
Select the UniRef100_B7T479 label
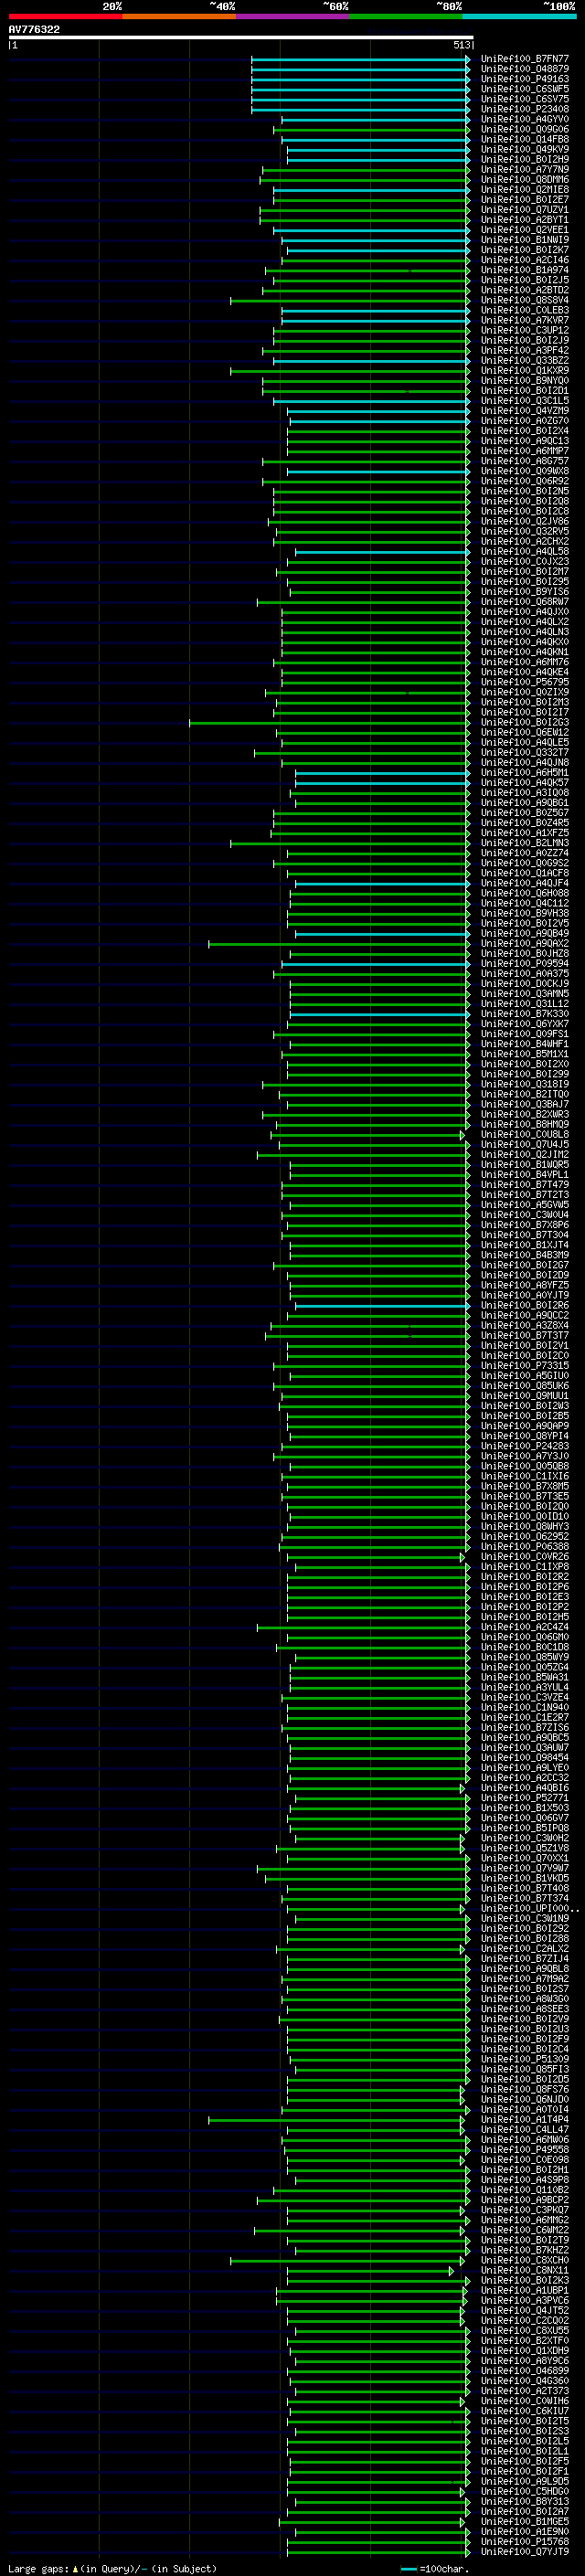[x=525, y=1184]
